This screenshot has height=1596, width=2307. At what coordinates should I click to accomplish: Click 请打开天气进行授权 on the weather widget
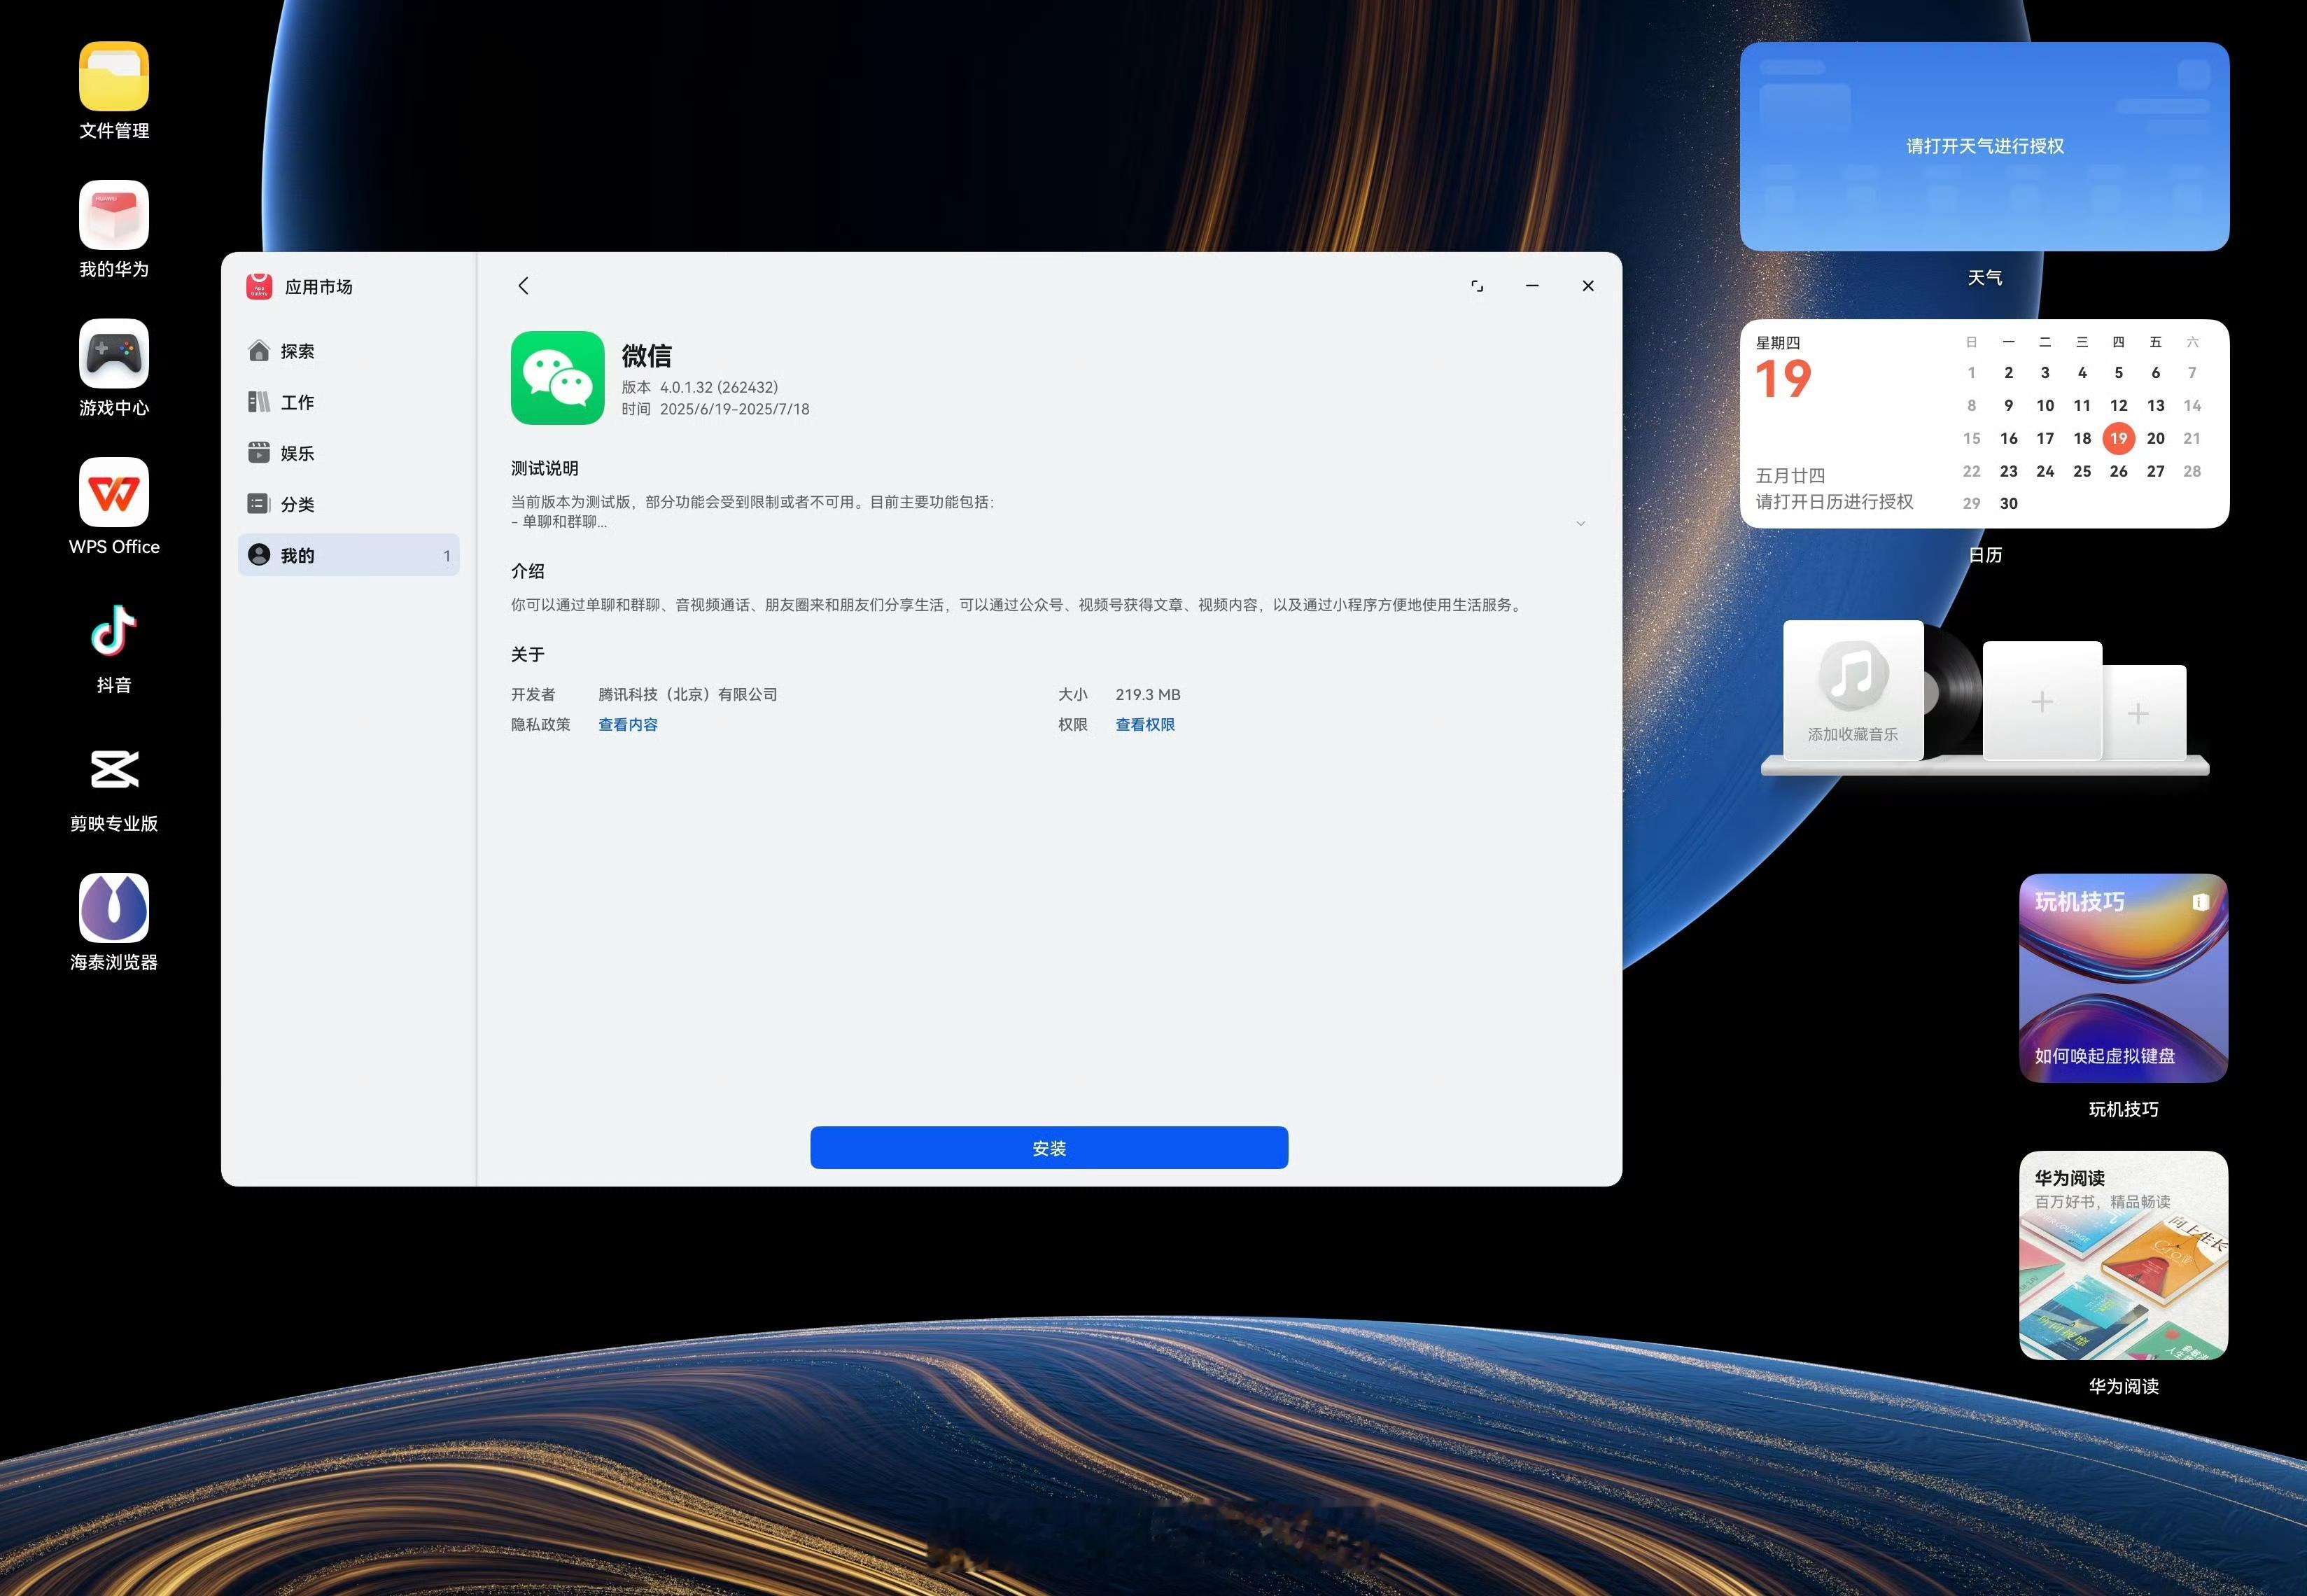pos(1985,146)
